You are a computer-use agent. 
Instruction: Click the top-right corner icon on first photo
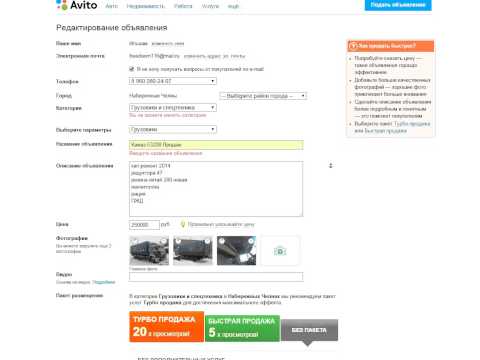point(164,241)
